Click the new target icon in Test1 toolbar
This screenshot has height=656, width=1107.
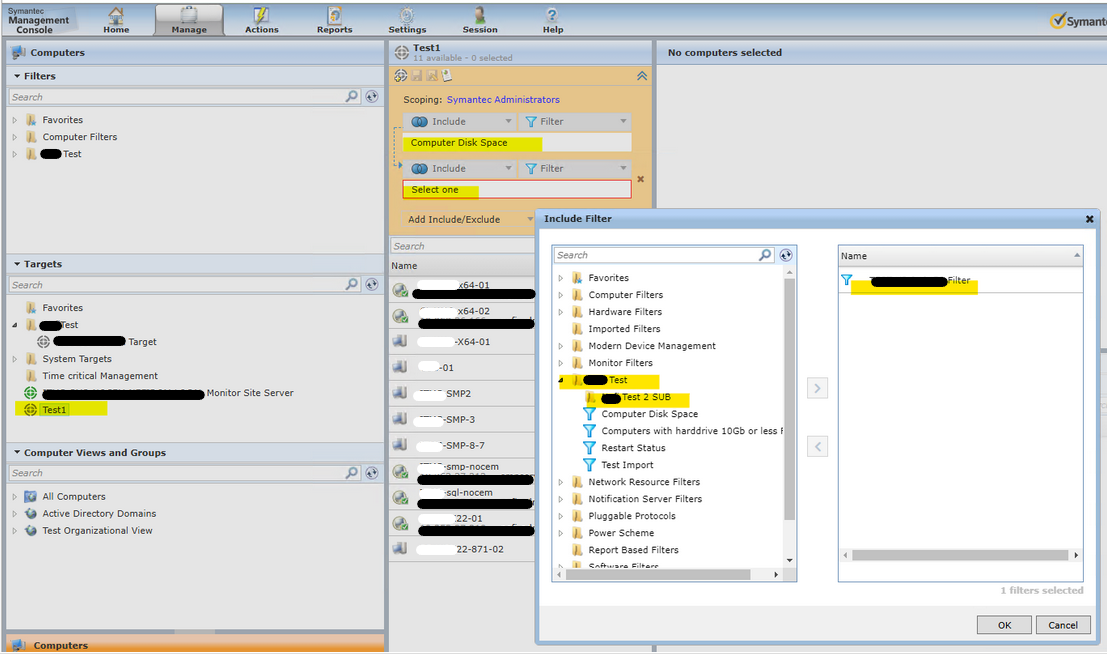[401, 75]
